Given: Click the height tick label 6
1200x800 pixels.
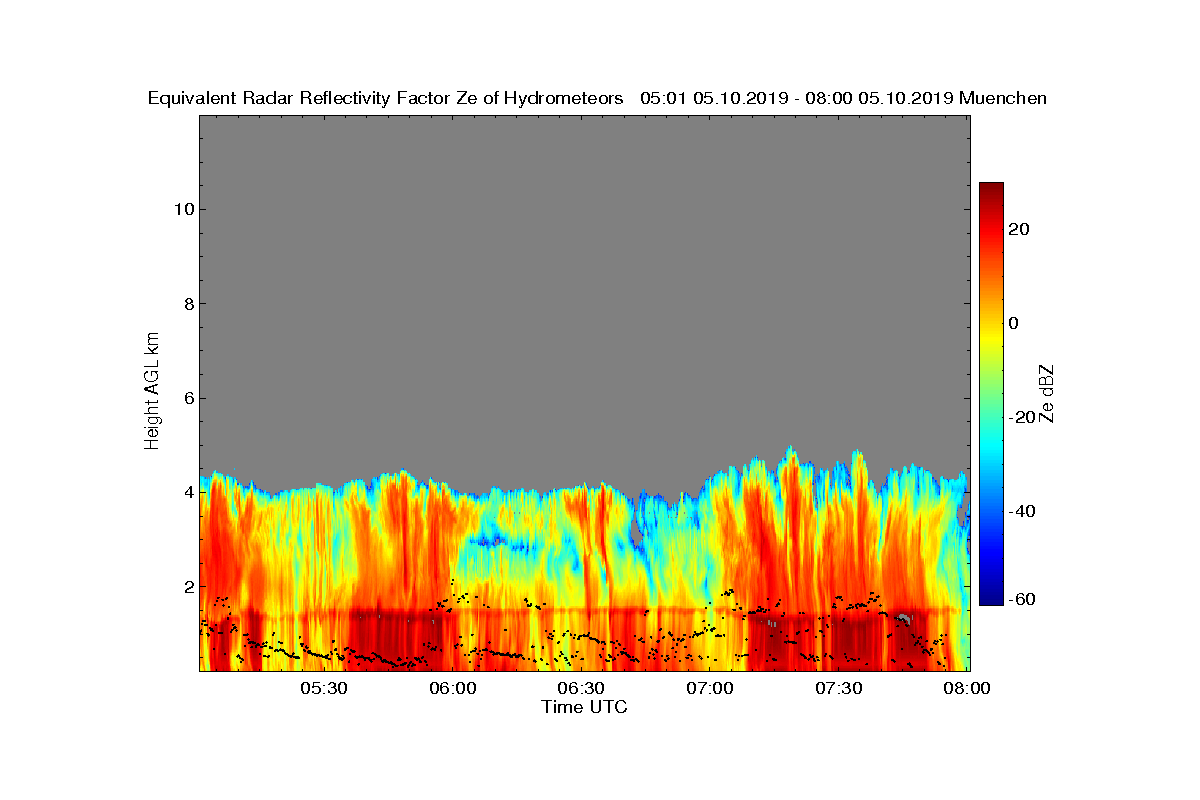Looking at the screenshot, I should point(188,398).
